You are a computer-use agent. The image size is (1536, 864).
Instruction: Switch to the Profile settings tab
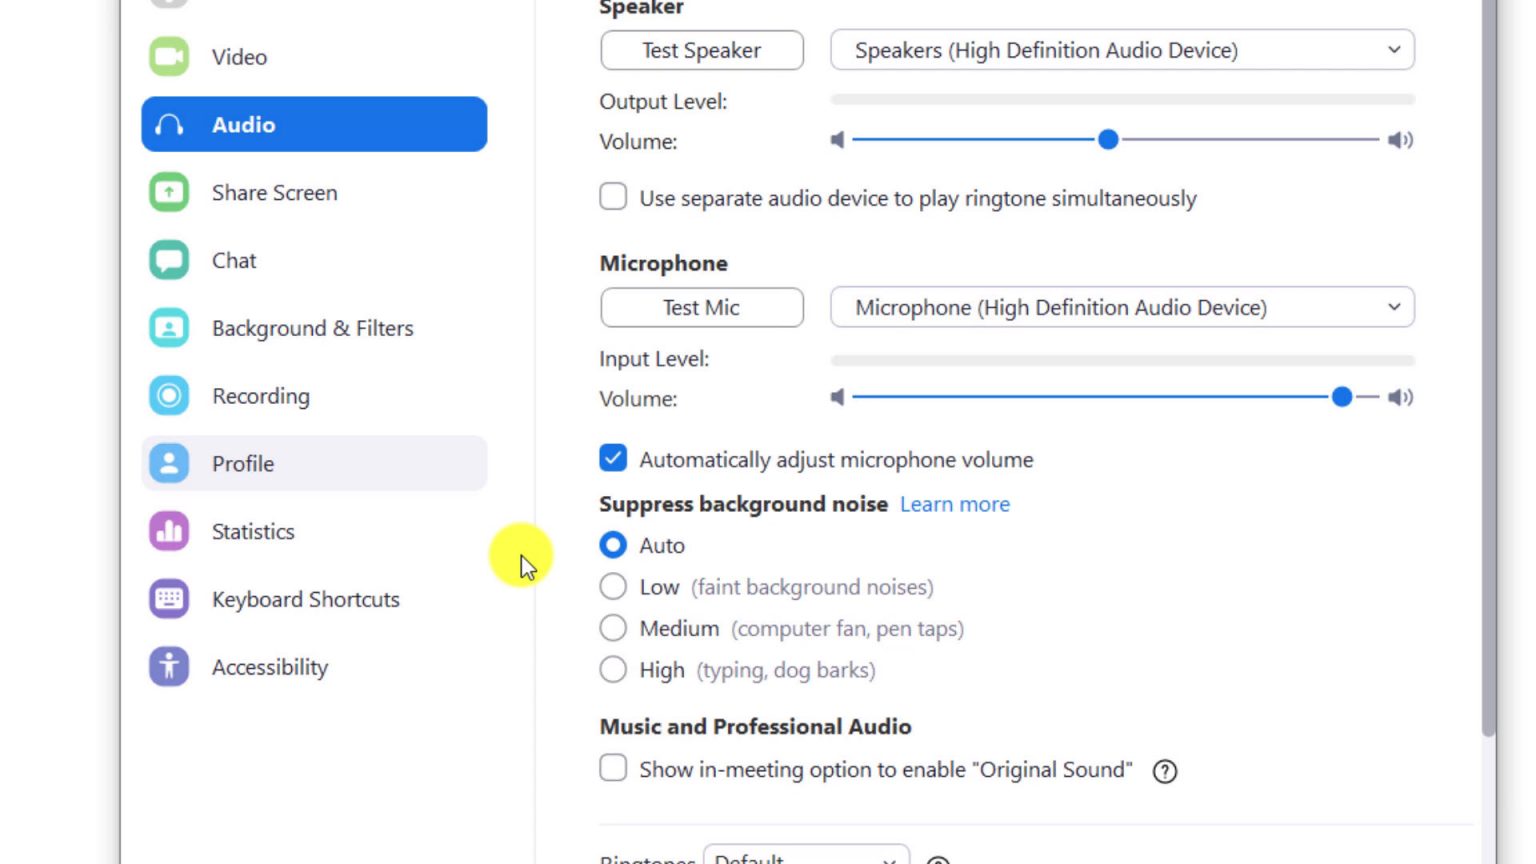(x=242, y=463)
